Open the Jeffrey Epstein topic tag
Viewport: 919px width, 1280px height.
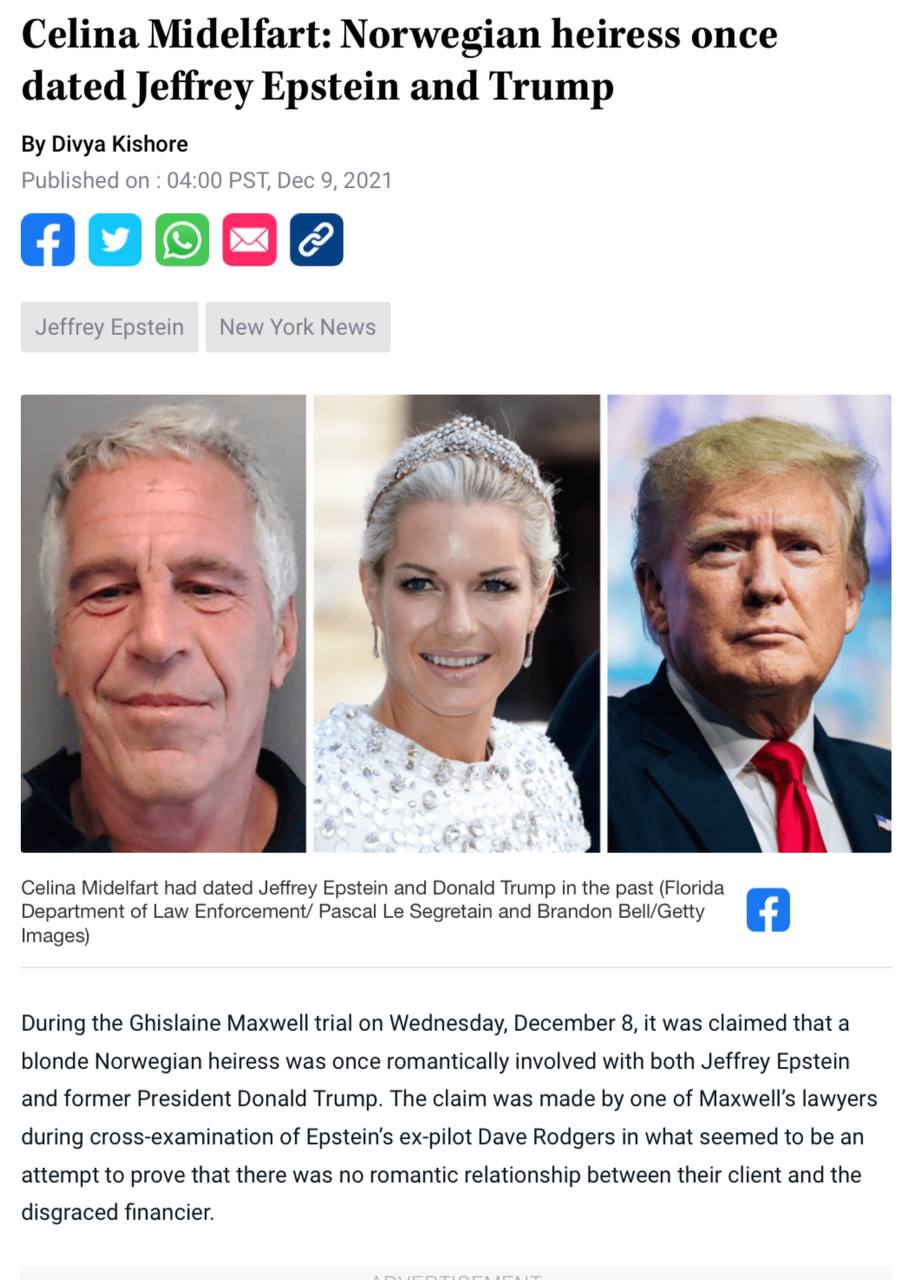(110, 327)
